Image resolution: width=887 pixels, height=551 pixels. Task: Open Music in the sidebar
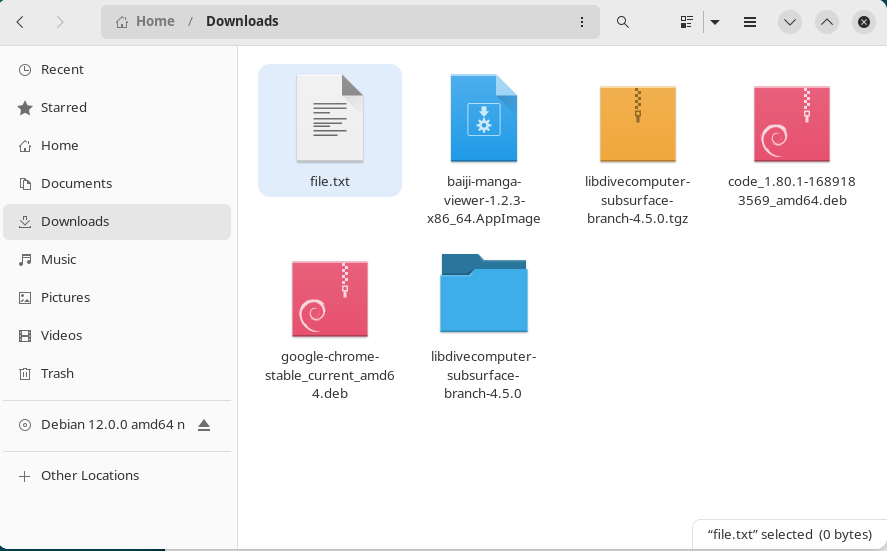(117, 260)
